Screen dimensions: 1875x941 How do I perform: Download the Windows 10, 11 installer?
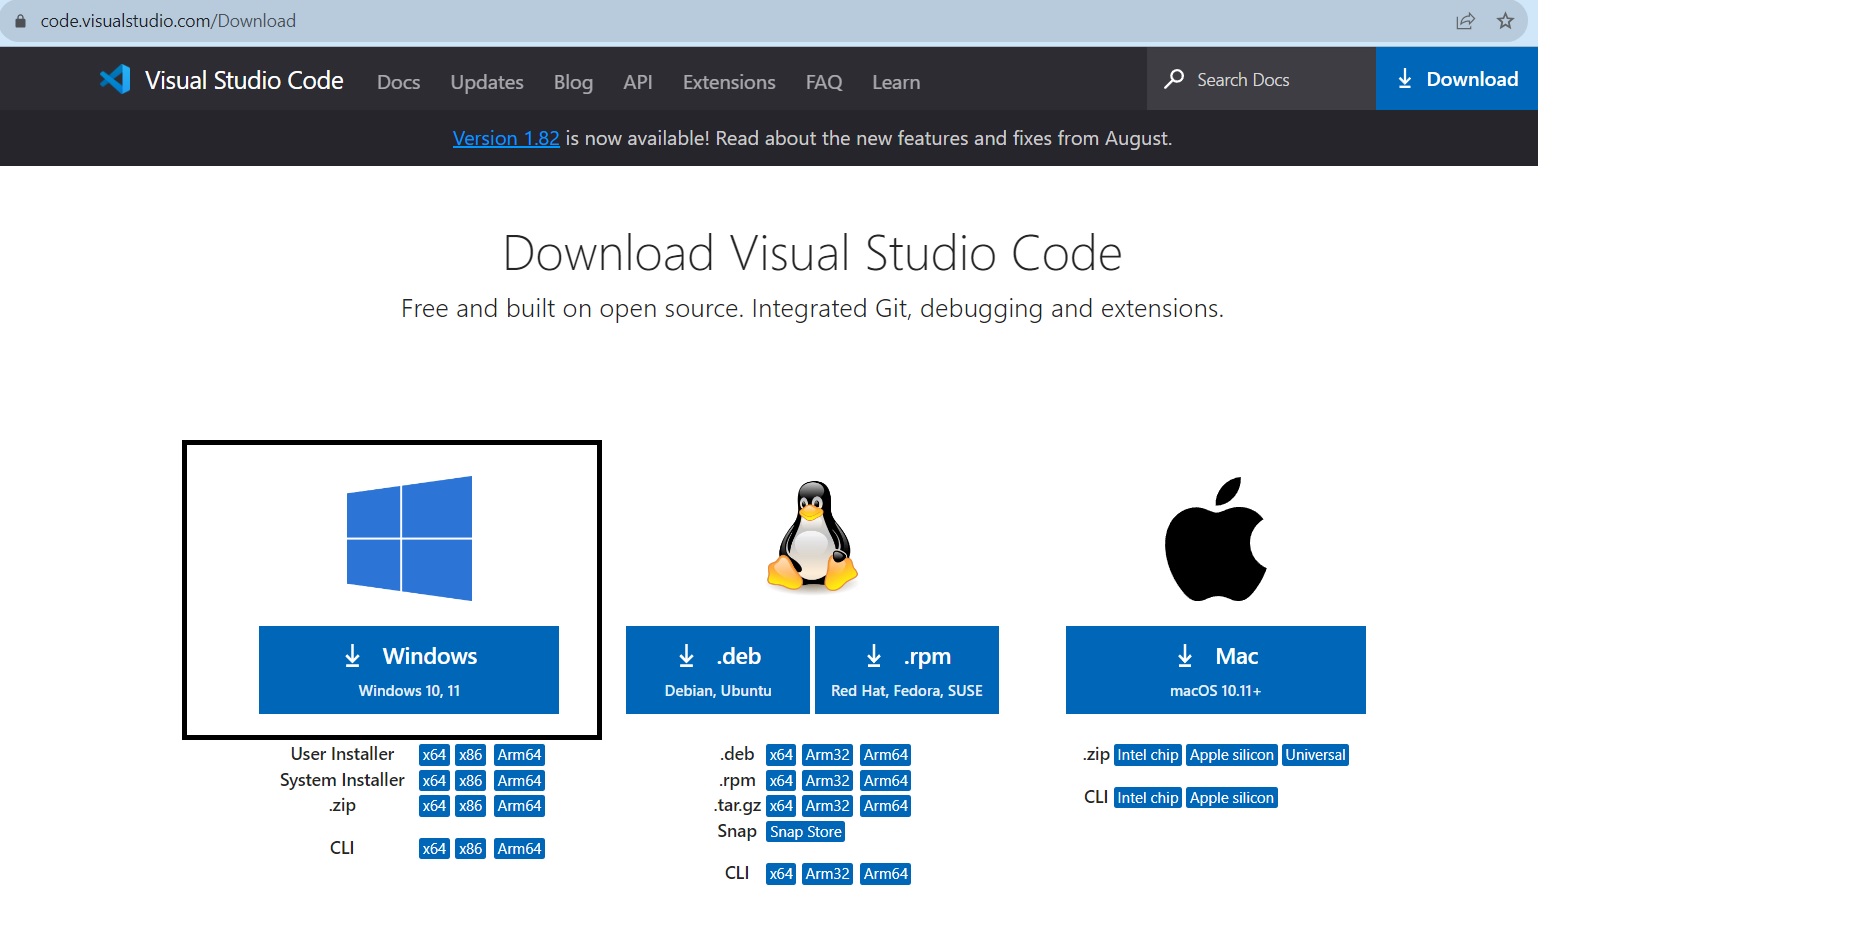409,670
